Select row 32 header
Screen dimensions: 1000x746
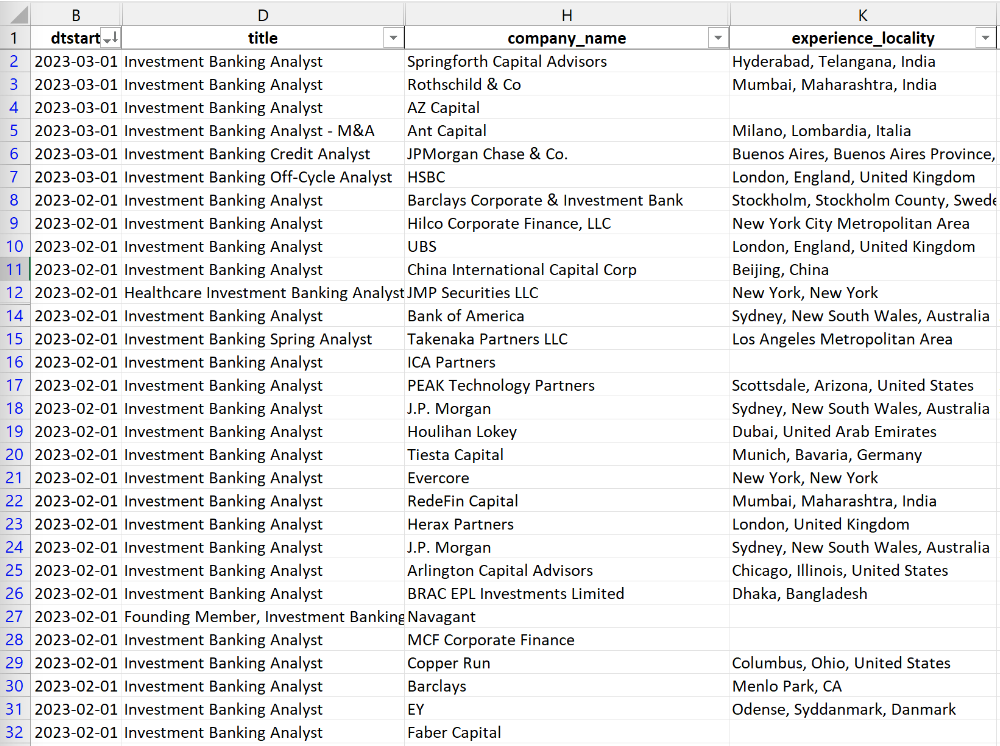click(x=15, y=733)
